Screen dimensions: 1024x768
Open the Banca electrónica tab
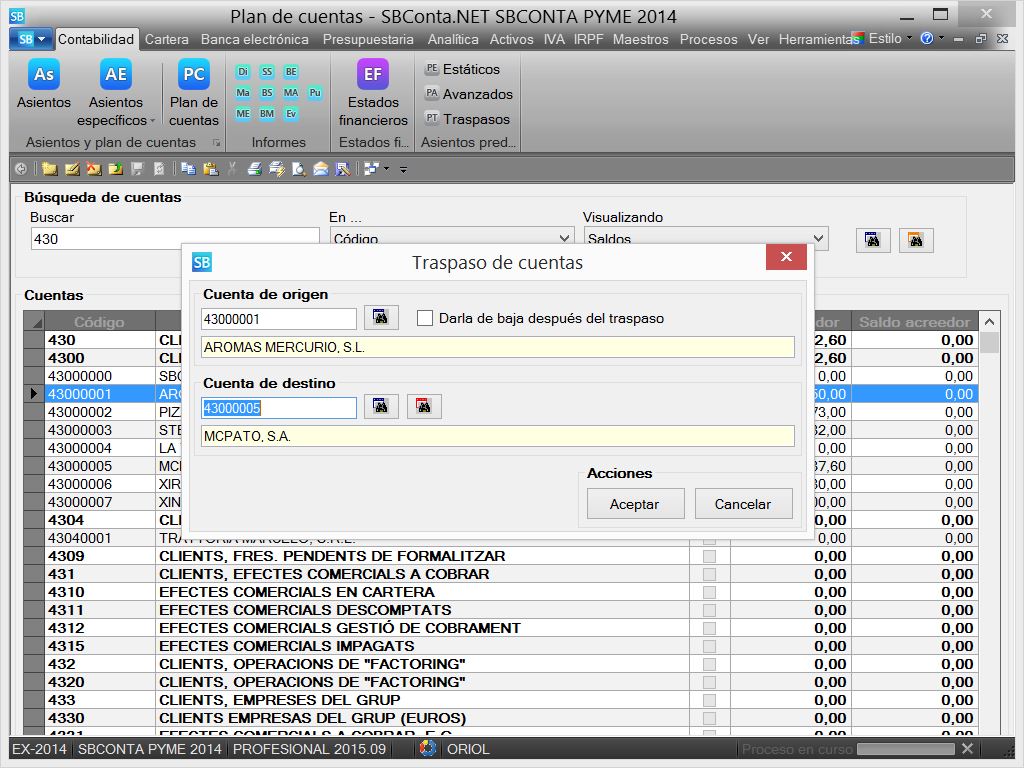(x=254, y=39)
